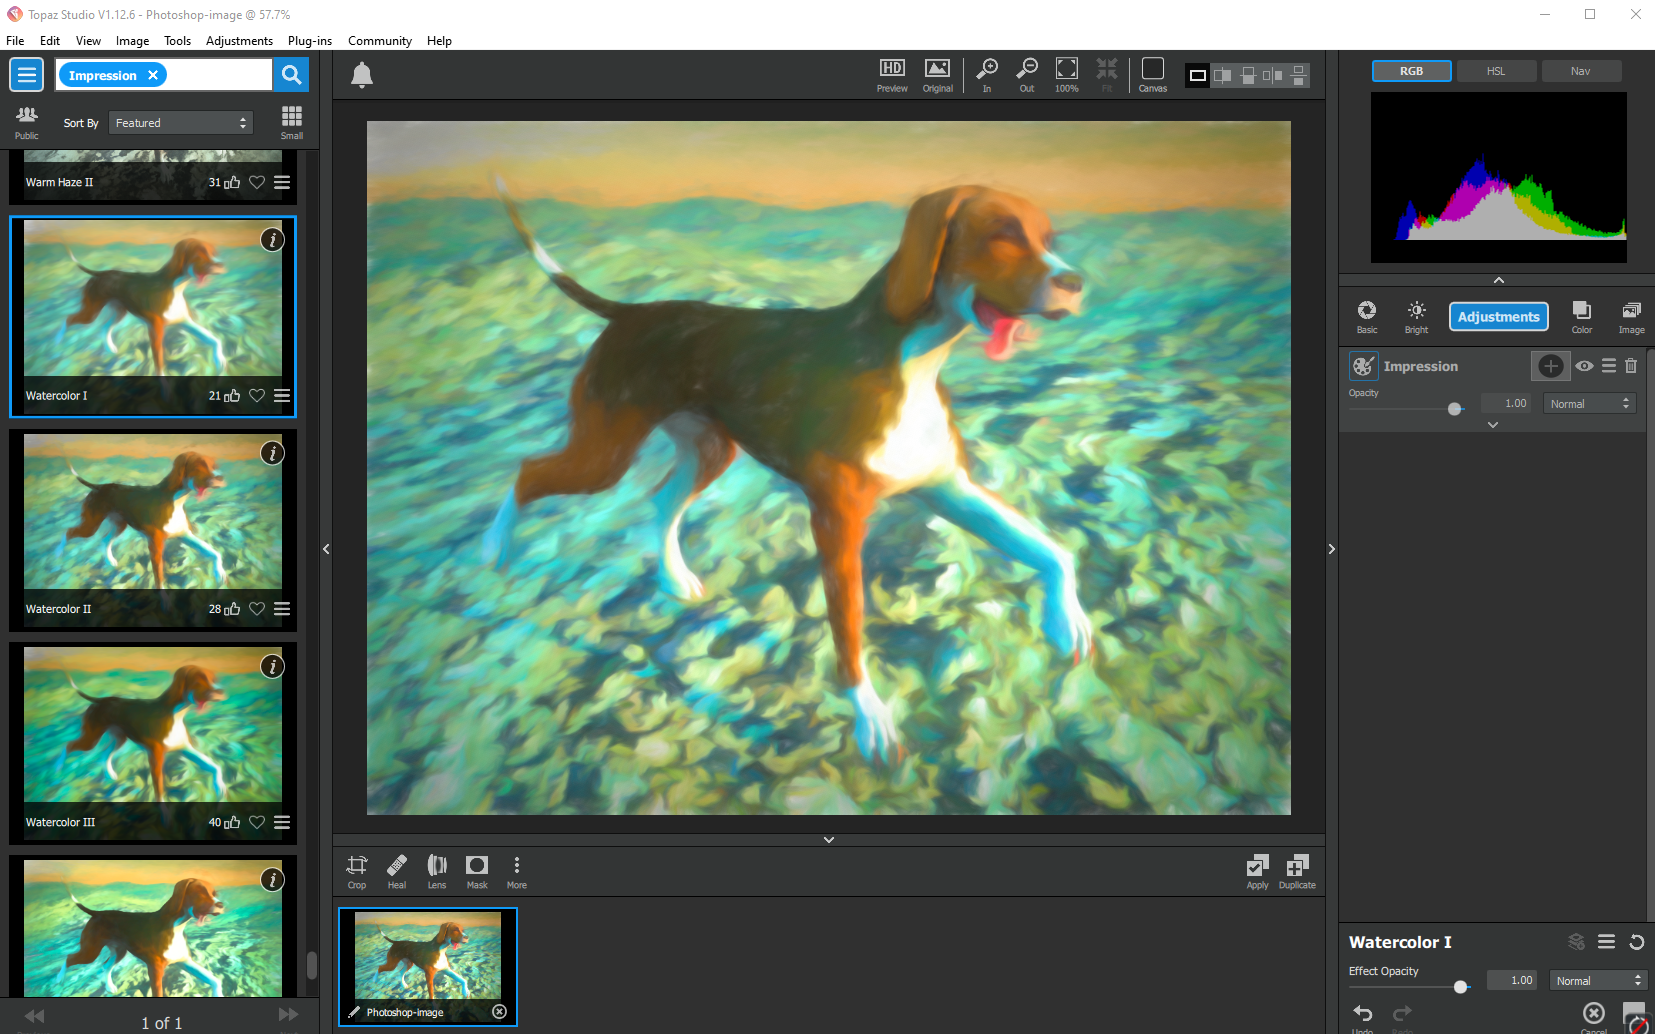Select the Crop tool
The height and width of the screenshot is (1034, 1655).
pos(357,871)
